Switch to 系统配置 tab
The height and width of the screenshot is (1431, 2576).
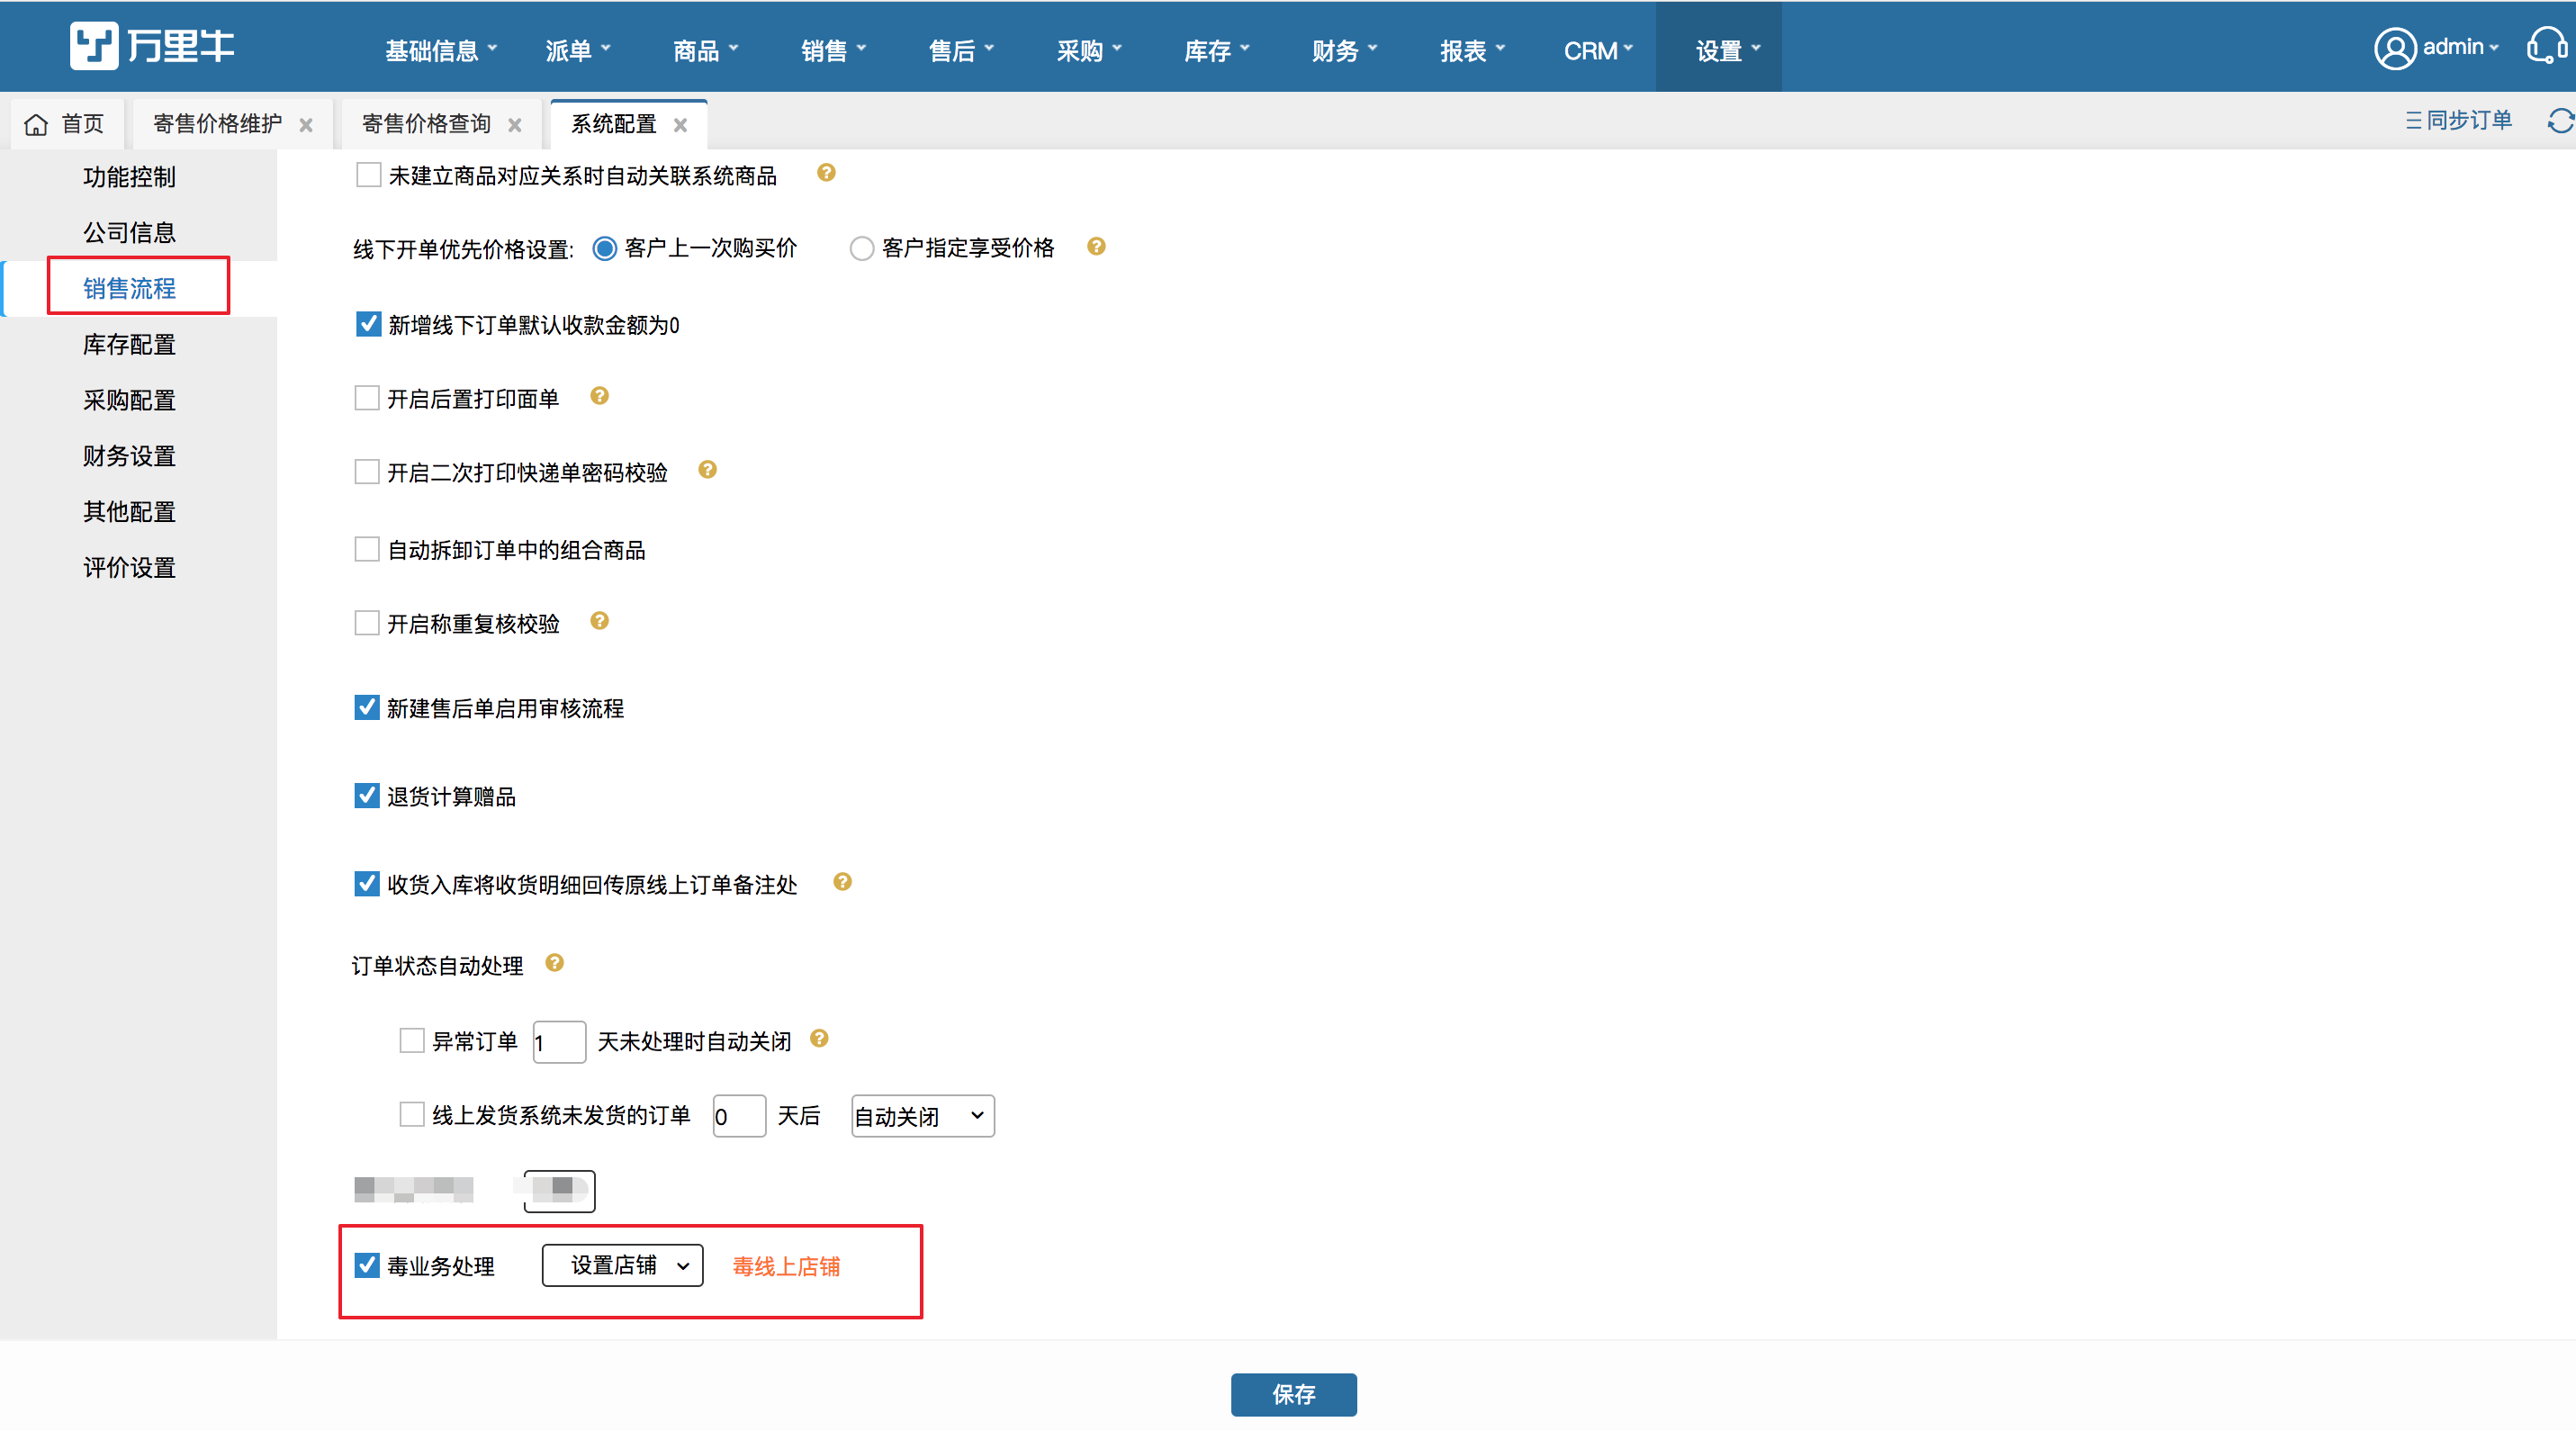pyautogui.click(x=613, y=121)
